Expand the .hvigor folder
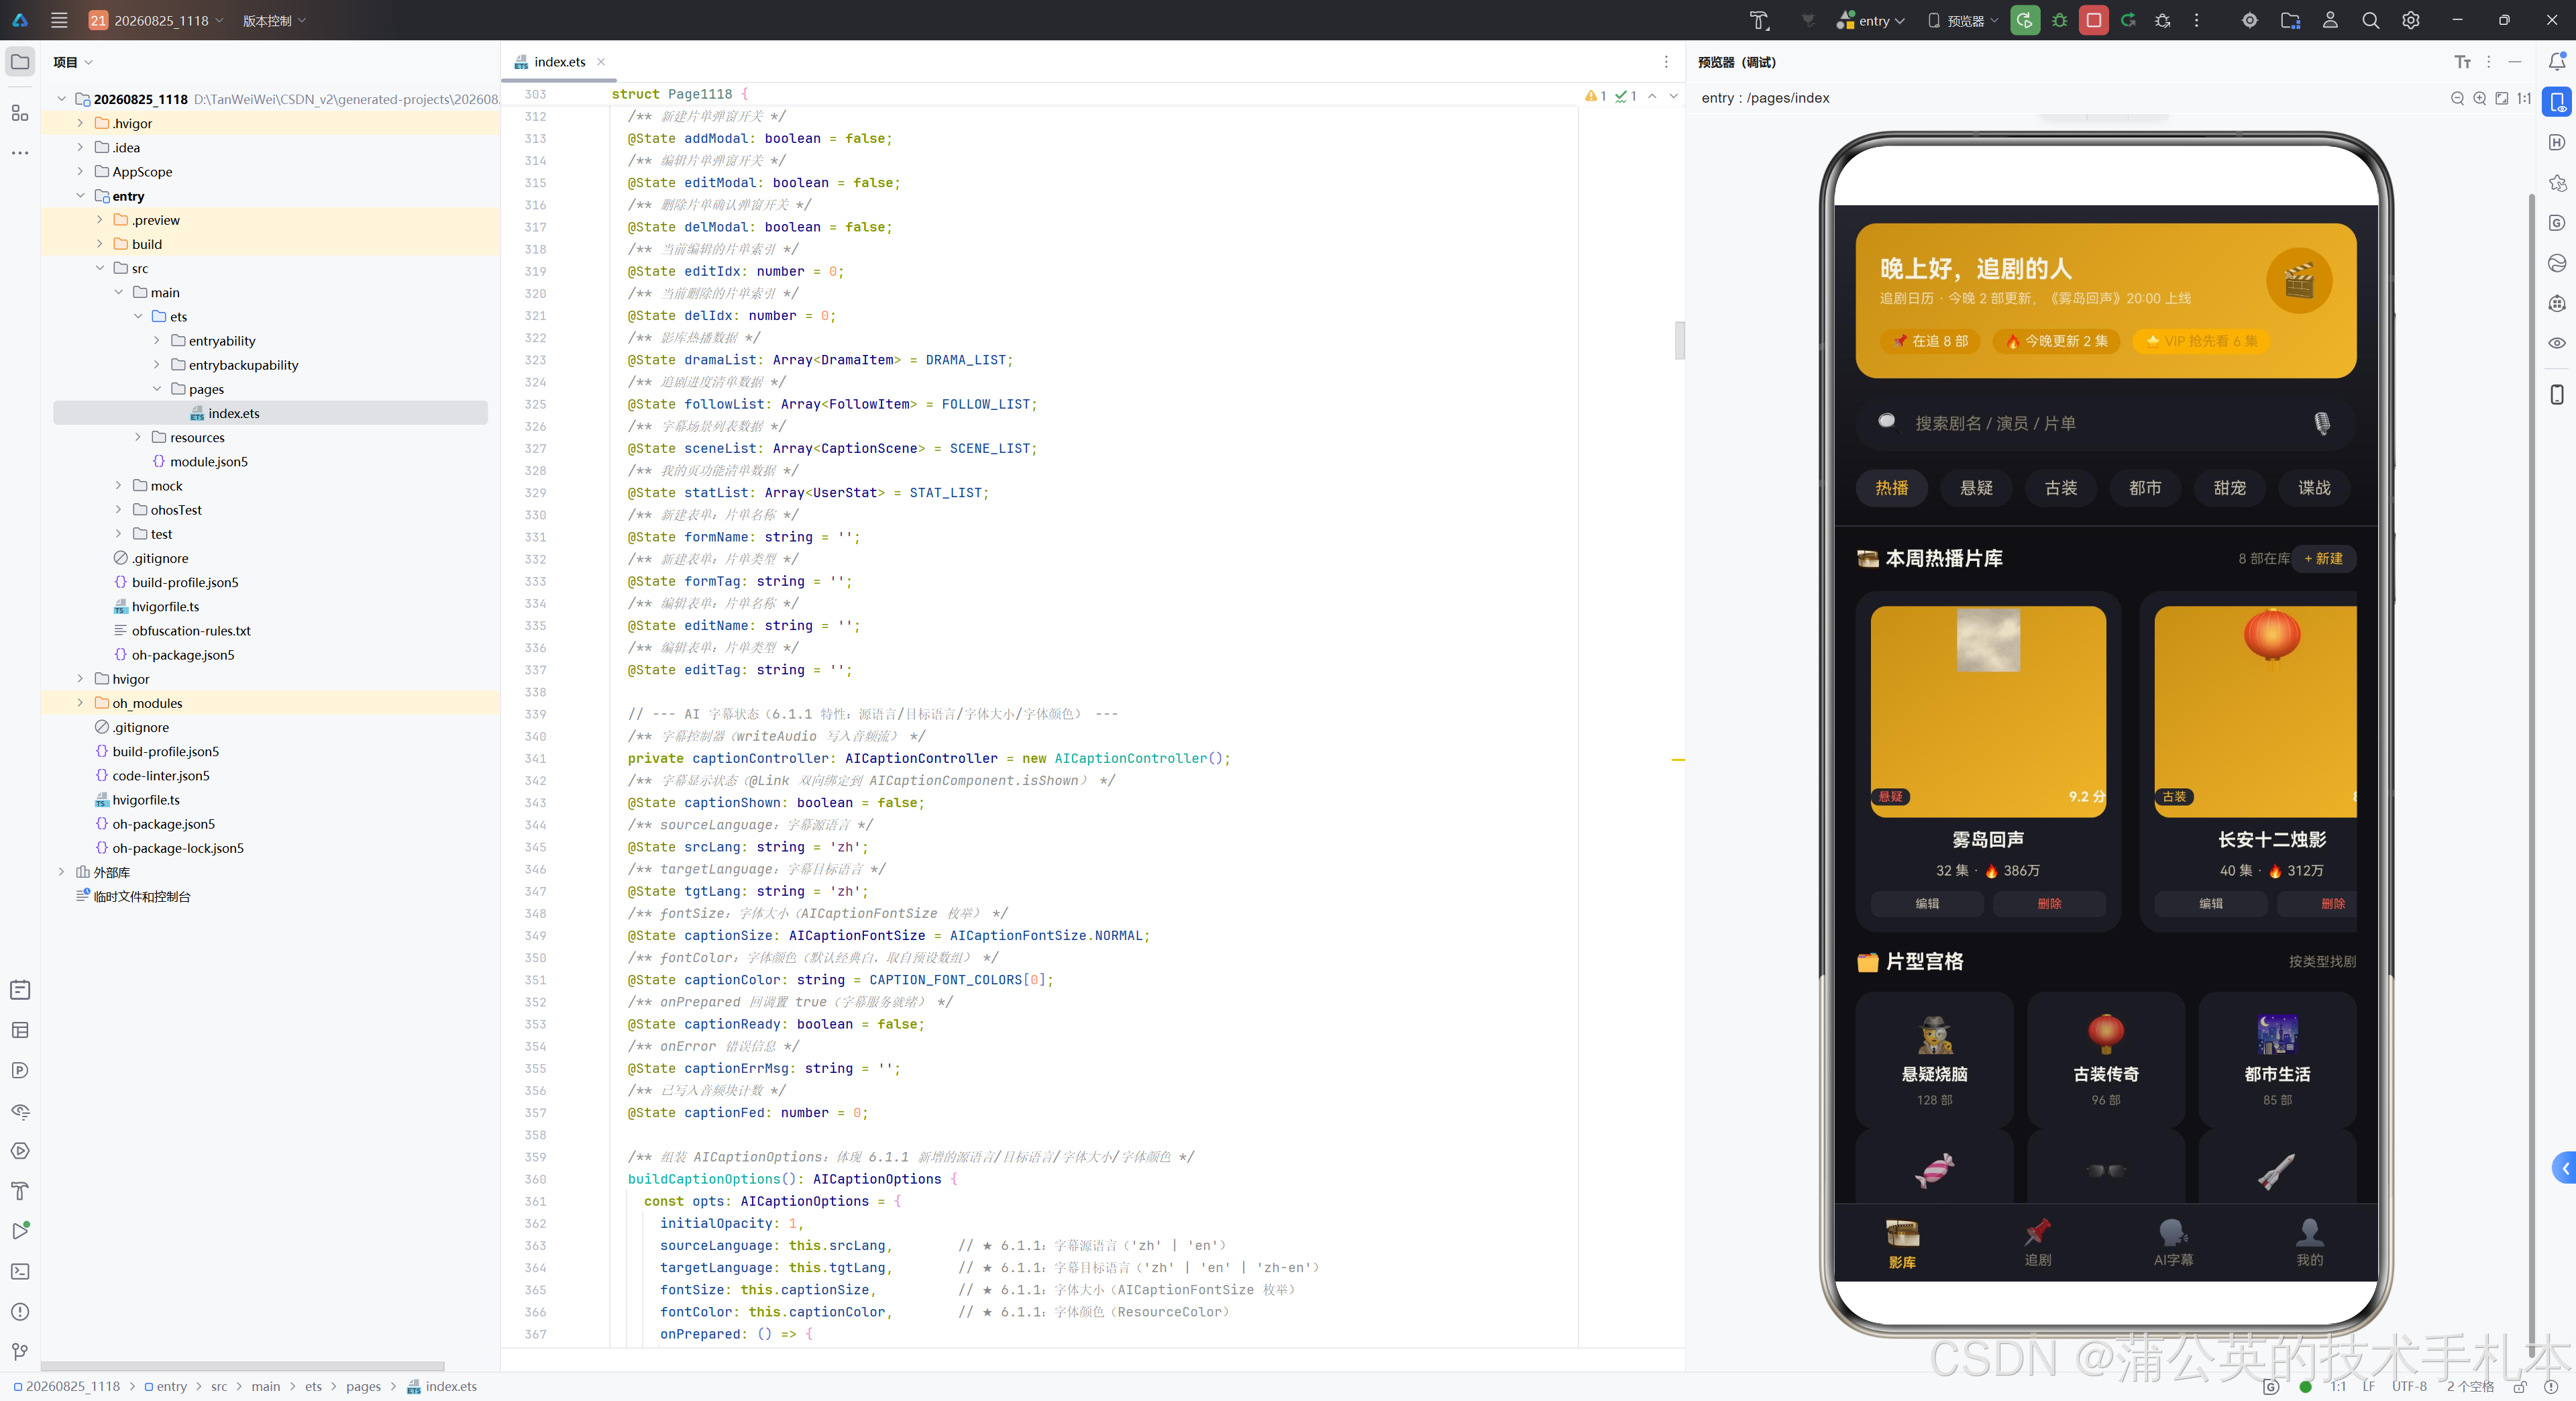 tap(80, 123)
